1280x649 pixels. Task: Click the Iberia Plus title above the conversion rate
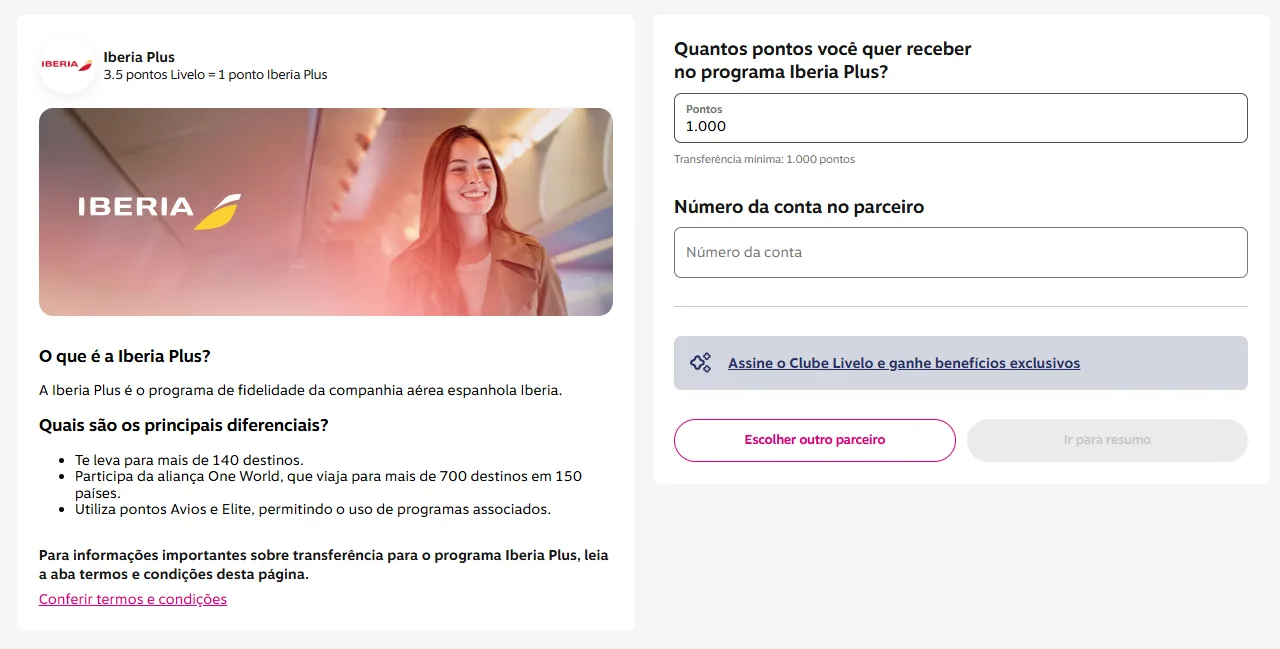click(139, 57)
